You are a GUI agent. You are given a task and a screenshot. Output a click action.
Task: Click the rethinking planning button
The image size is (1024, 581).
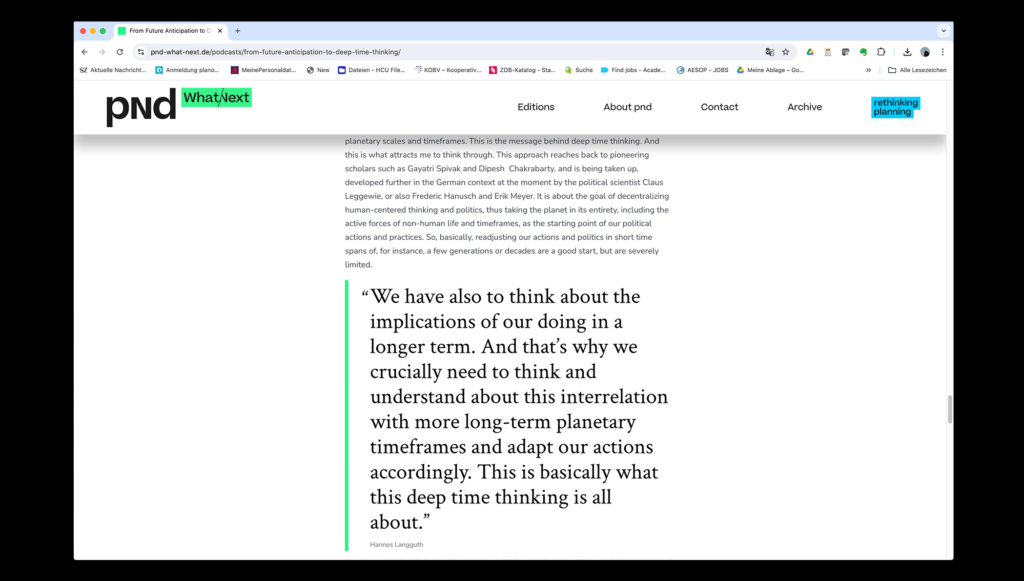[894, 107]
